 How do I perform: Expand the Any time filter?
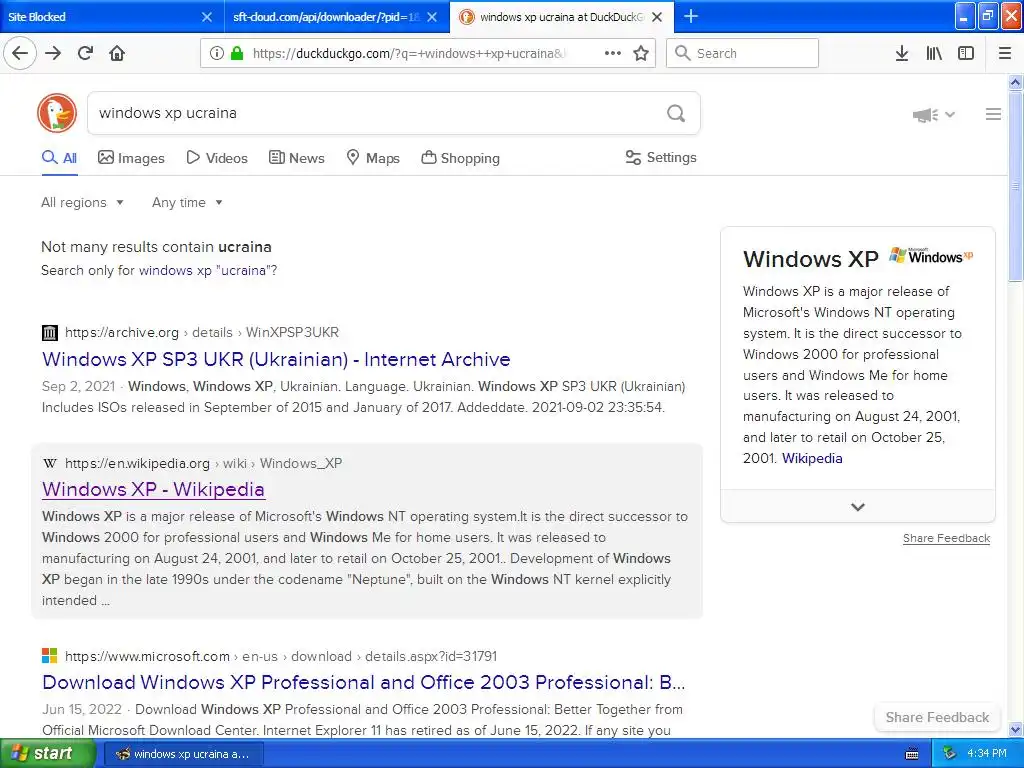coord(187,202)
